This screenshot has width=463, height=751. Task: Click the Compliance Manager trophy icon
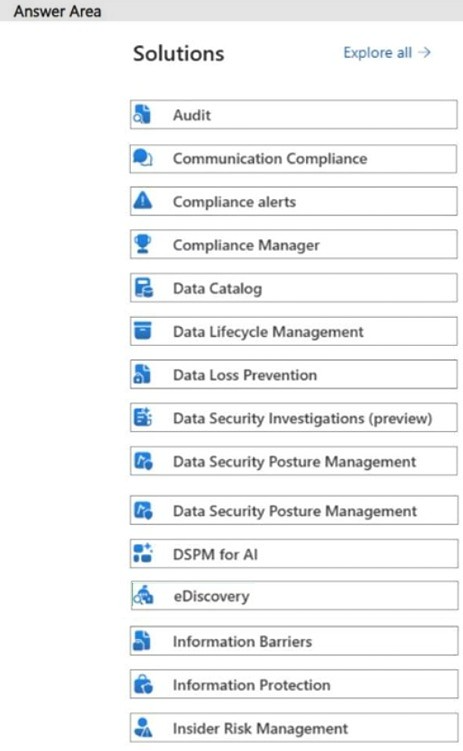[143, 244]
